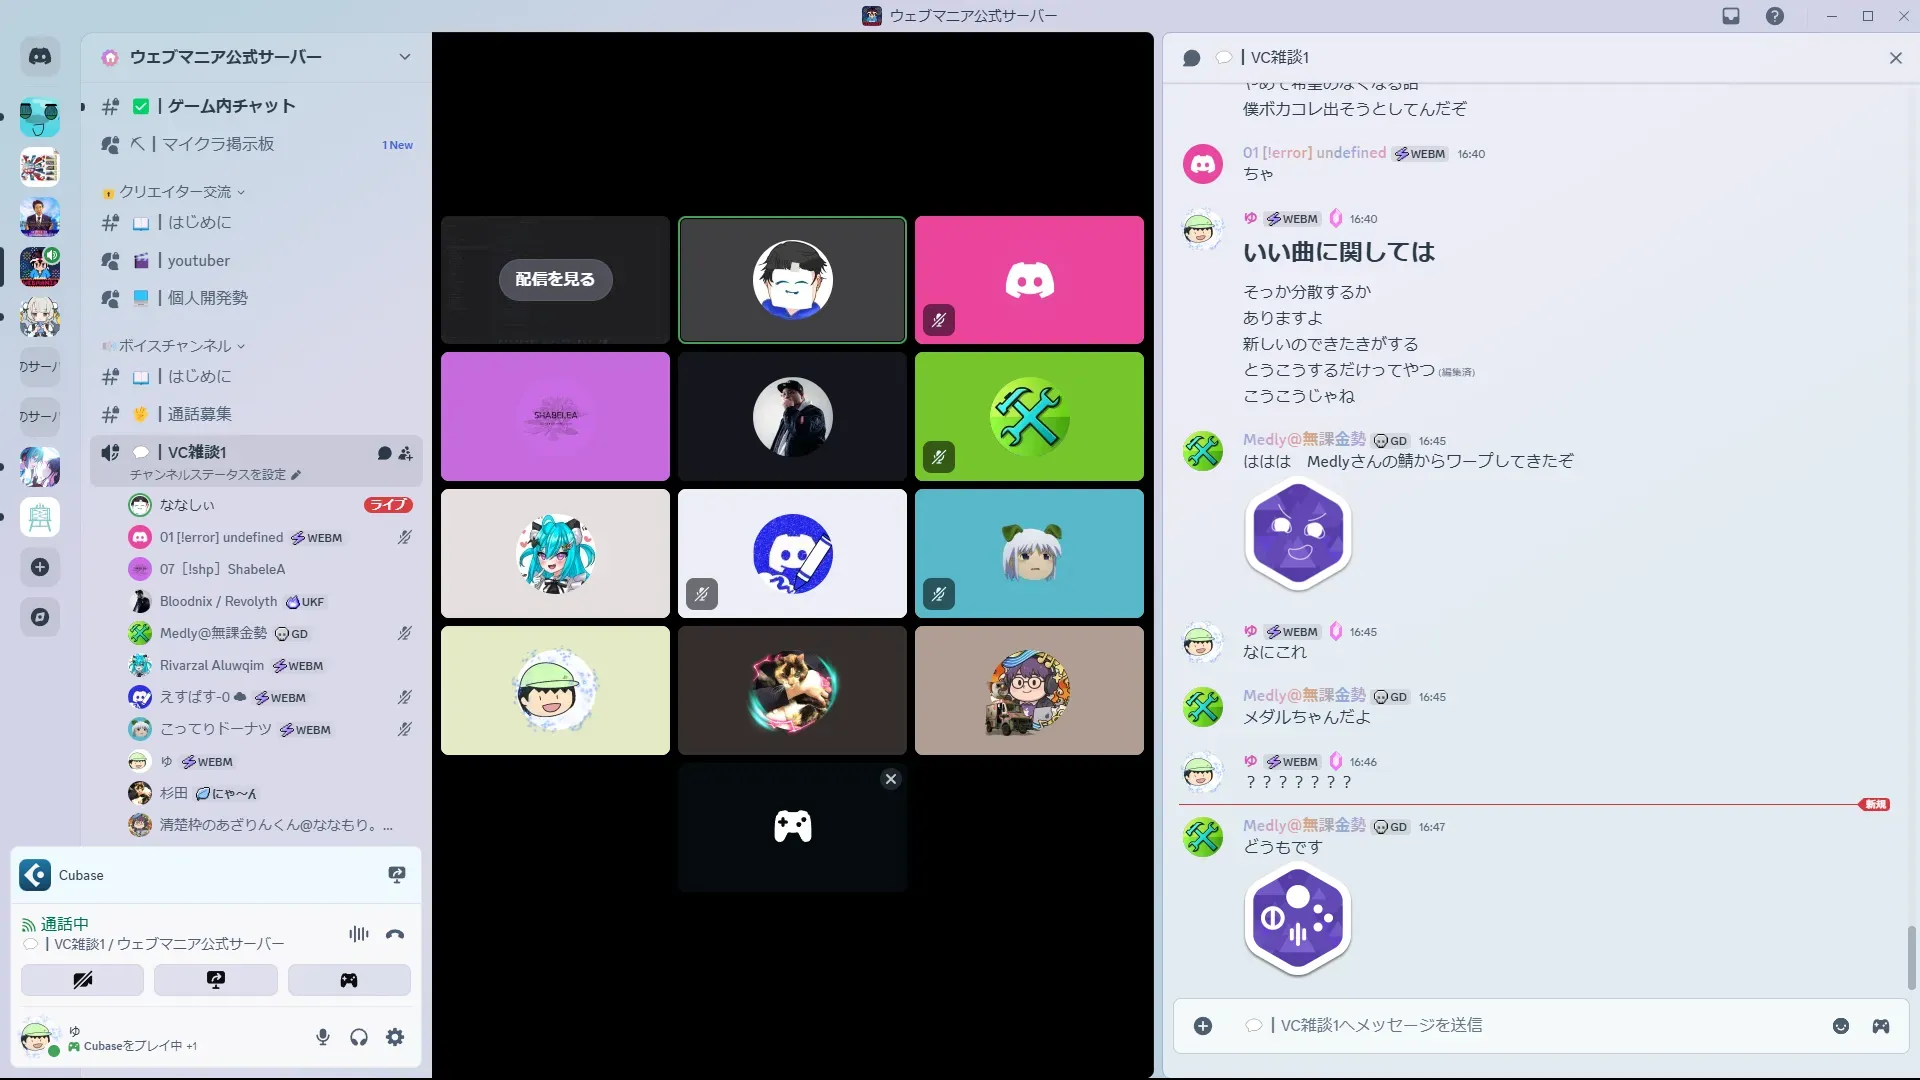Toggle microphone mute in user panel
1920x1080 pixels.
point(322,1037)
